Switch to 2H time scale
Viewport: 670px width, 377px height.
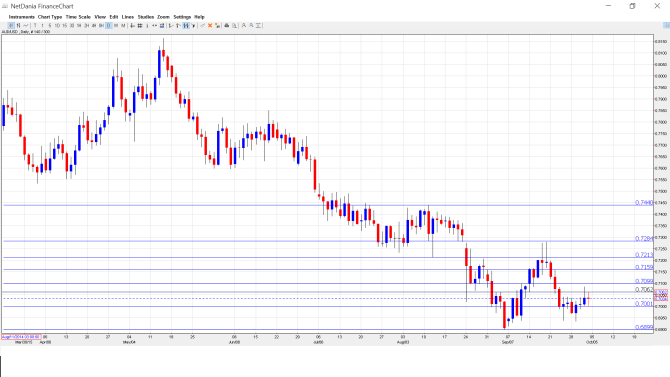[x=86, y=26]
